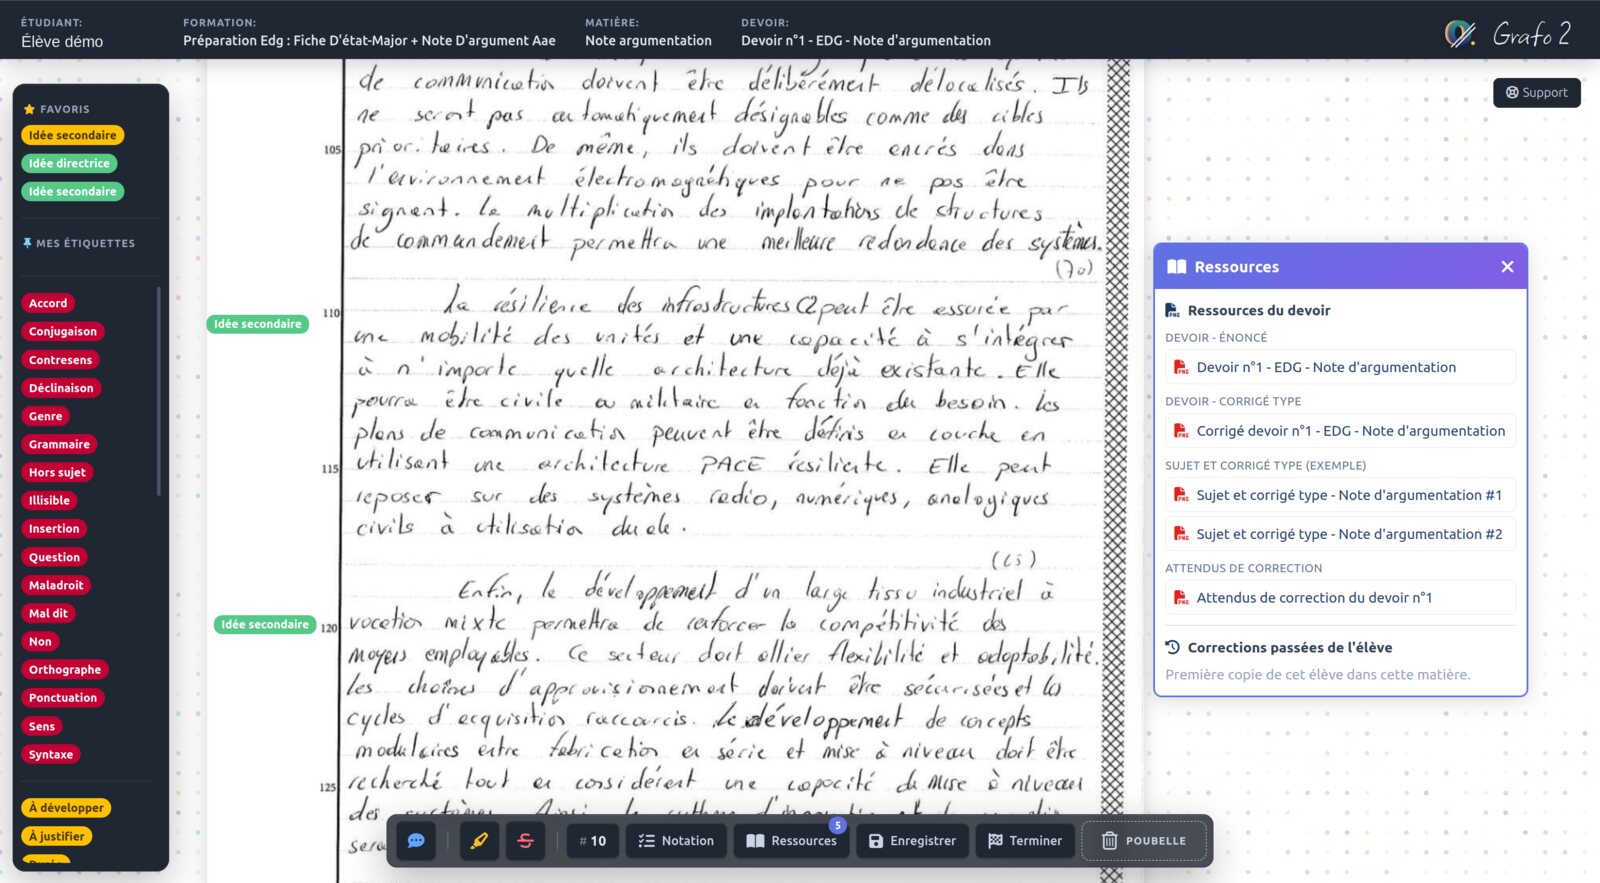The height and width of the screenshot is (883, 1600).
Task: Open the Support button
Action: coord(1537,93)
